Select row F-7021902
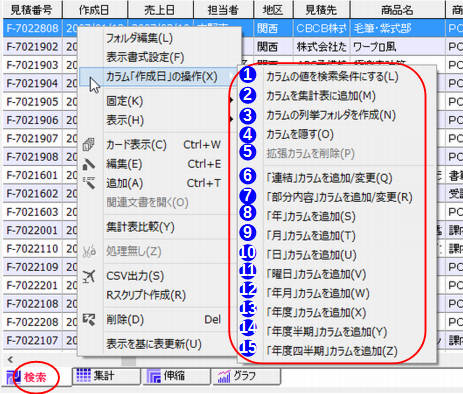The width and height of the screenshot is (463, 394). [x=32, y=47]
